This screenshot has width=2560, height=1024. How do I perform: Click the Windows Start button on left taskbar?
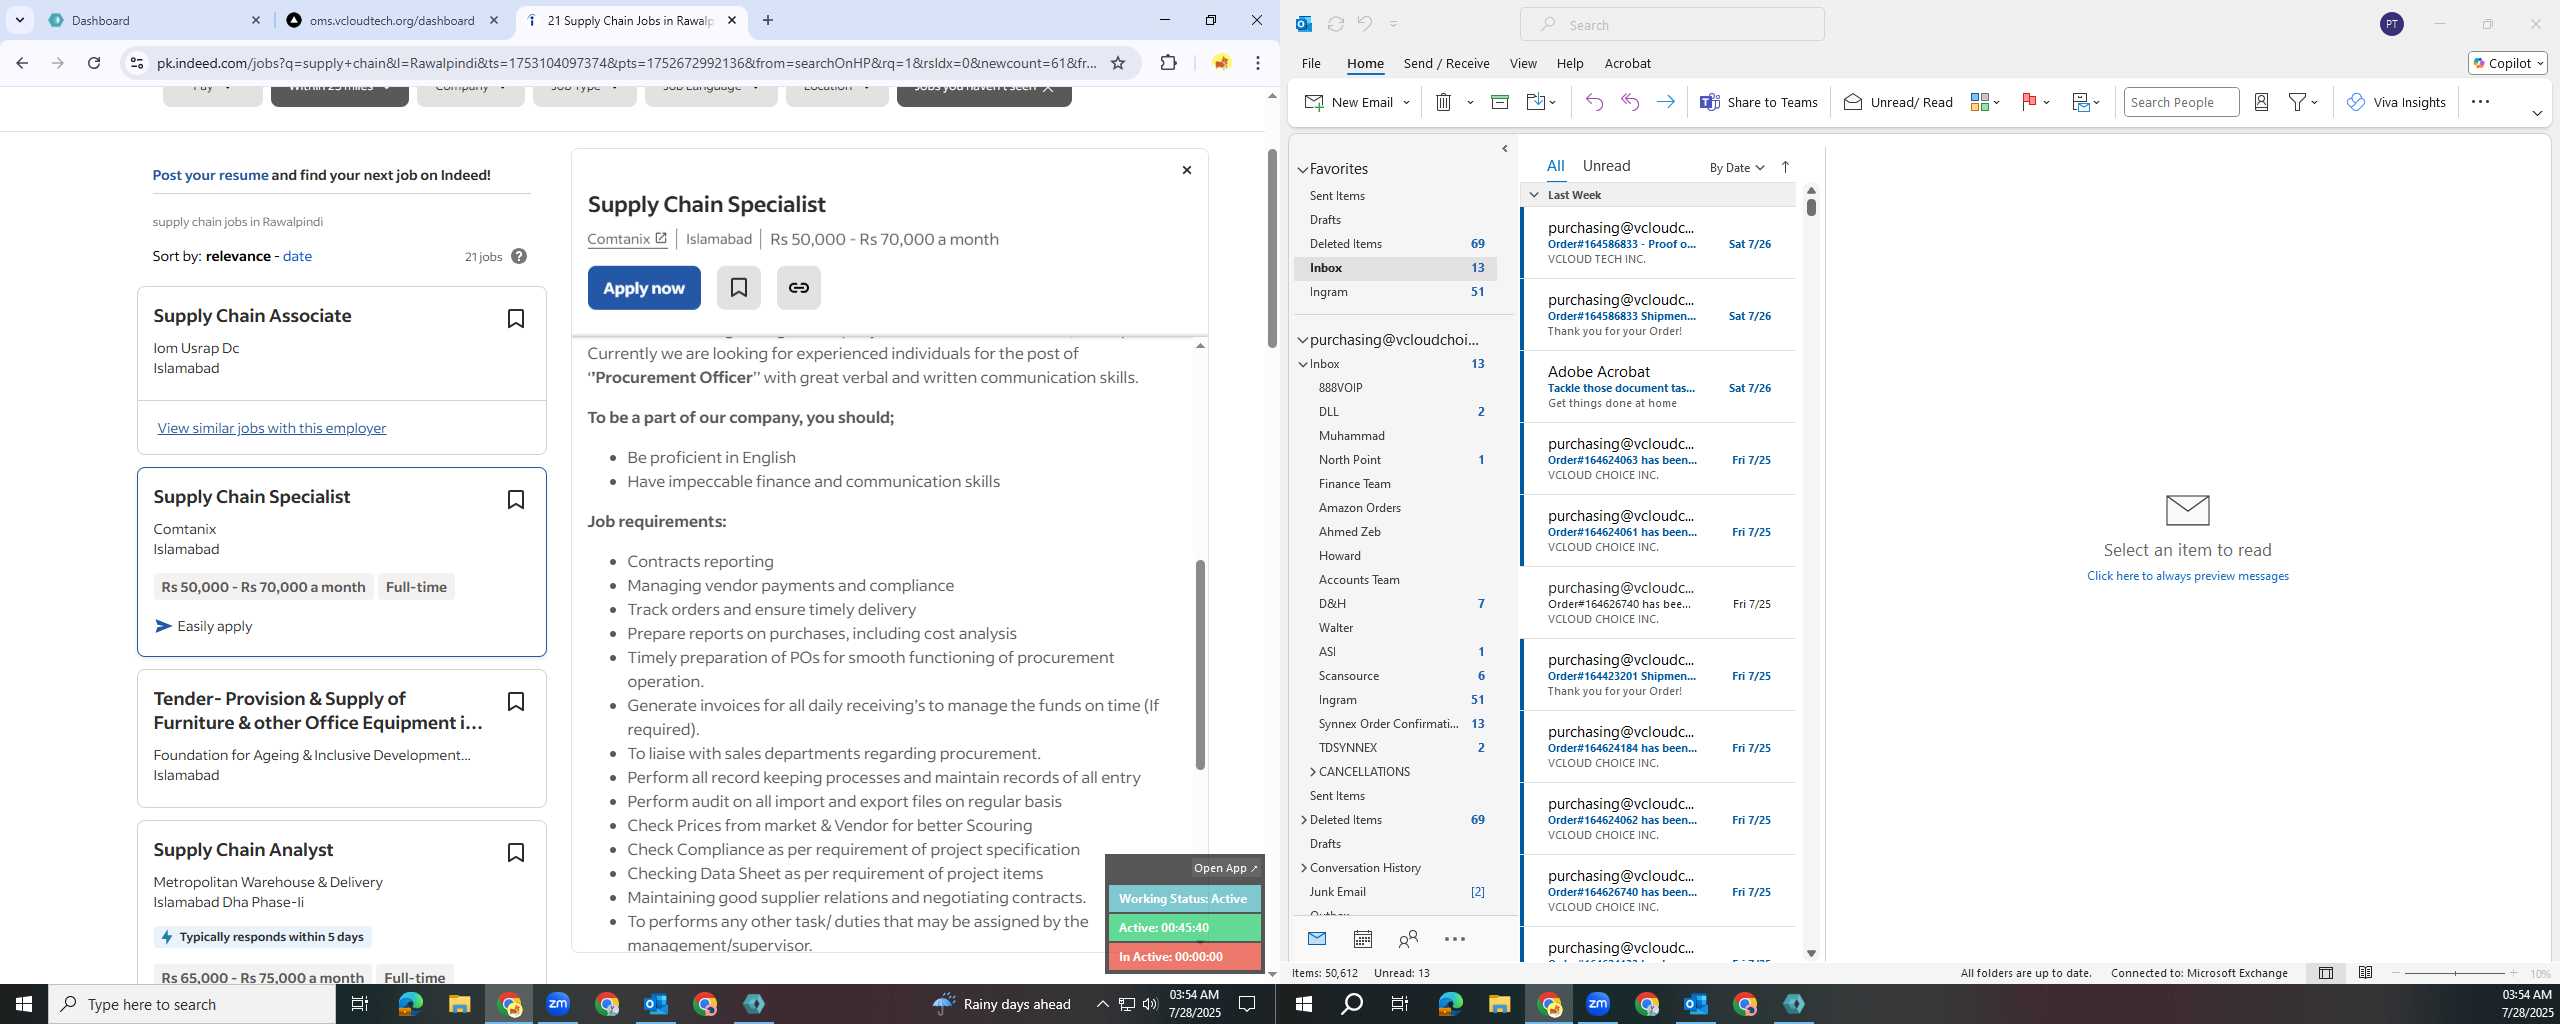(x=24, y=1004)
